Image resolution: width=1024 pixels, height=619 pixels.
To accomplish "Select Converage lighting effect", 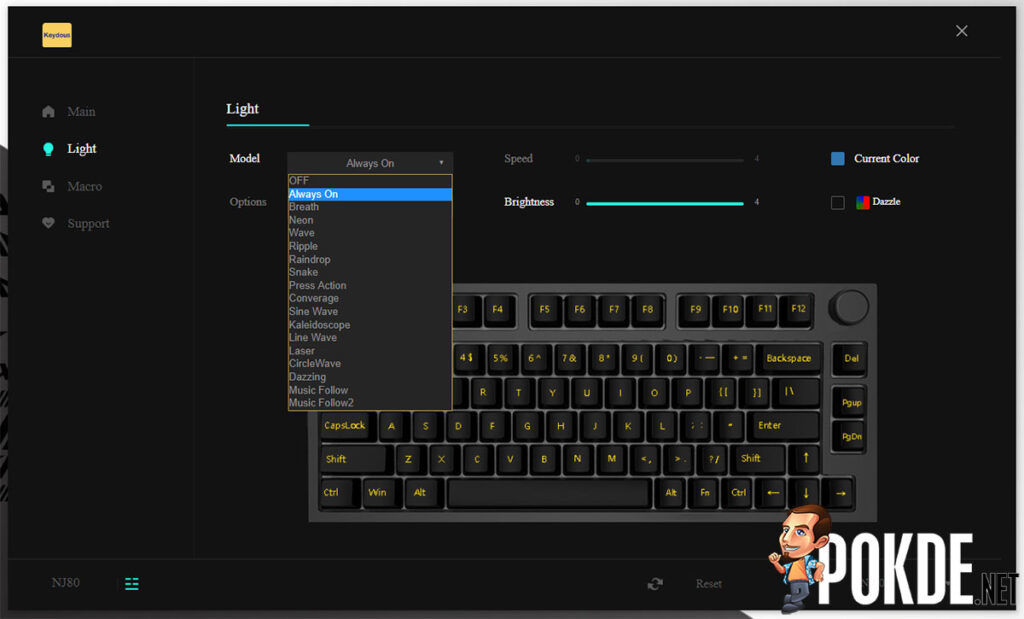I will pyautogui.click(x=370, y=298).
